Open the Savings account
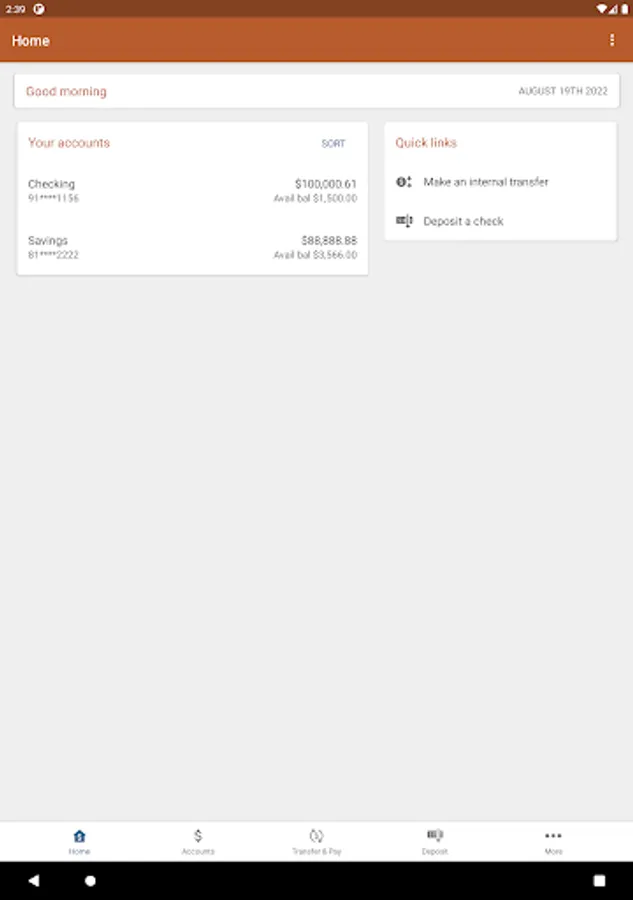 (192, 247)
